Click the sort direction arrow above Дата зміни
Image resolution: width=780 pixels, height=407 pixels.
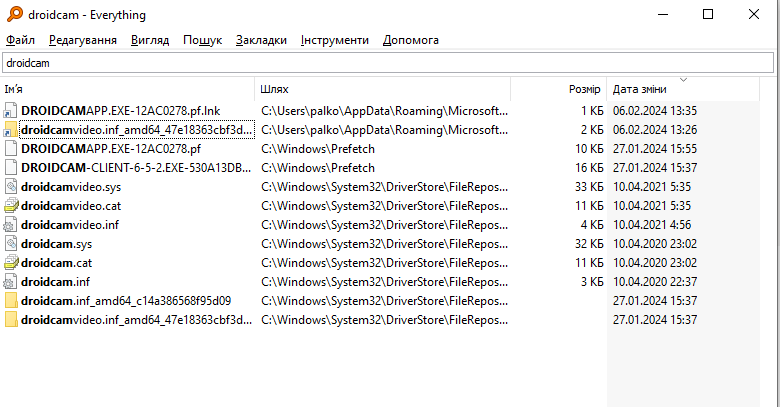click(683, 80)
